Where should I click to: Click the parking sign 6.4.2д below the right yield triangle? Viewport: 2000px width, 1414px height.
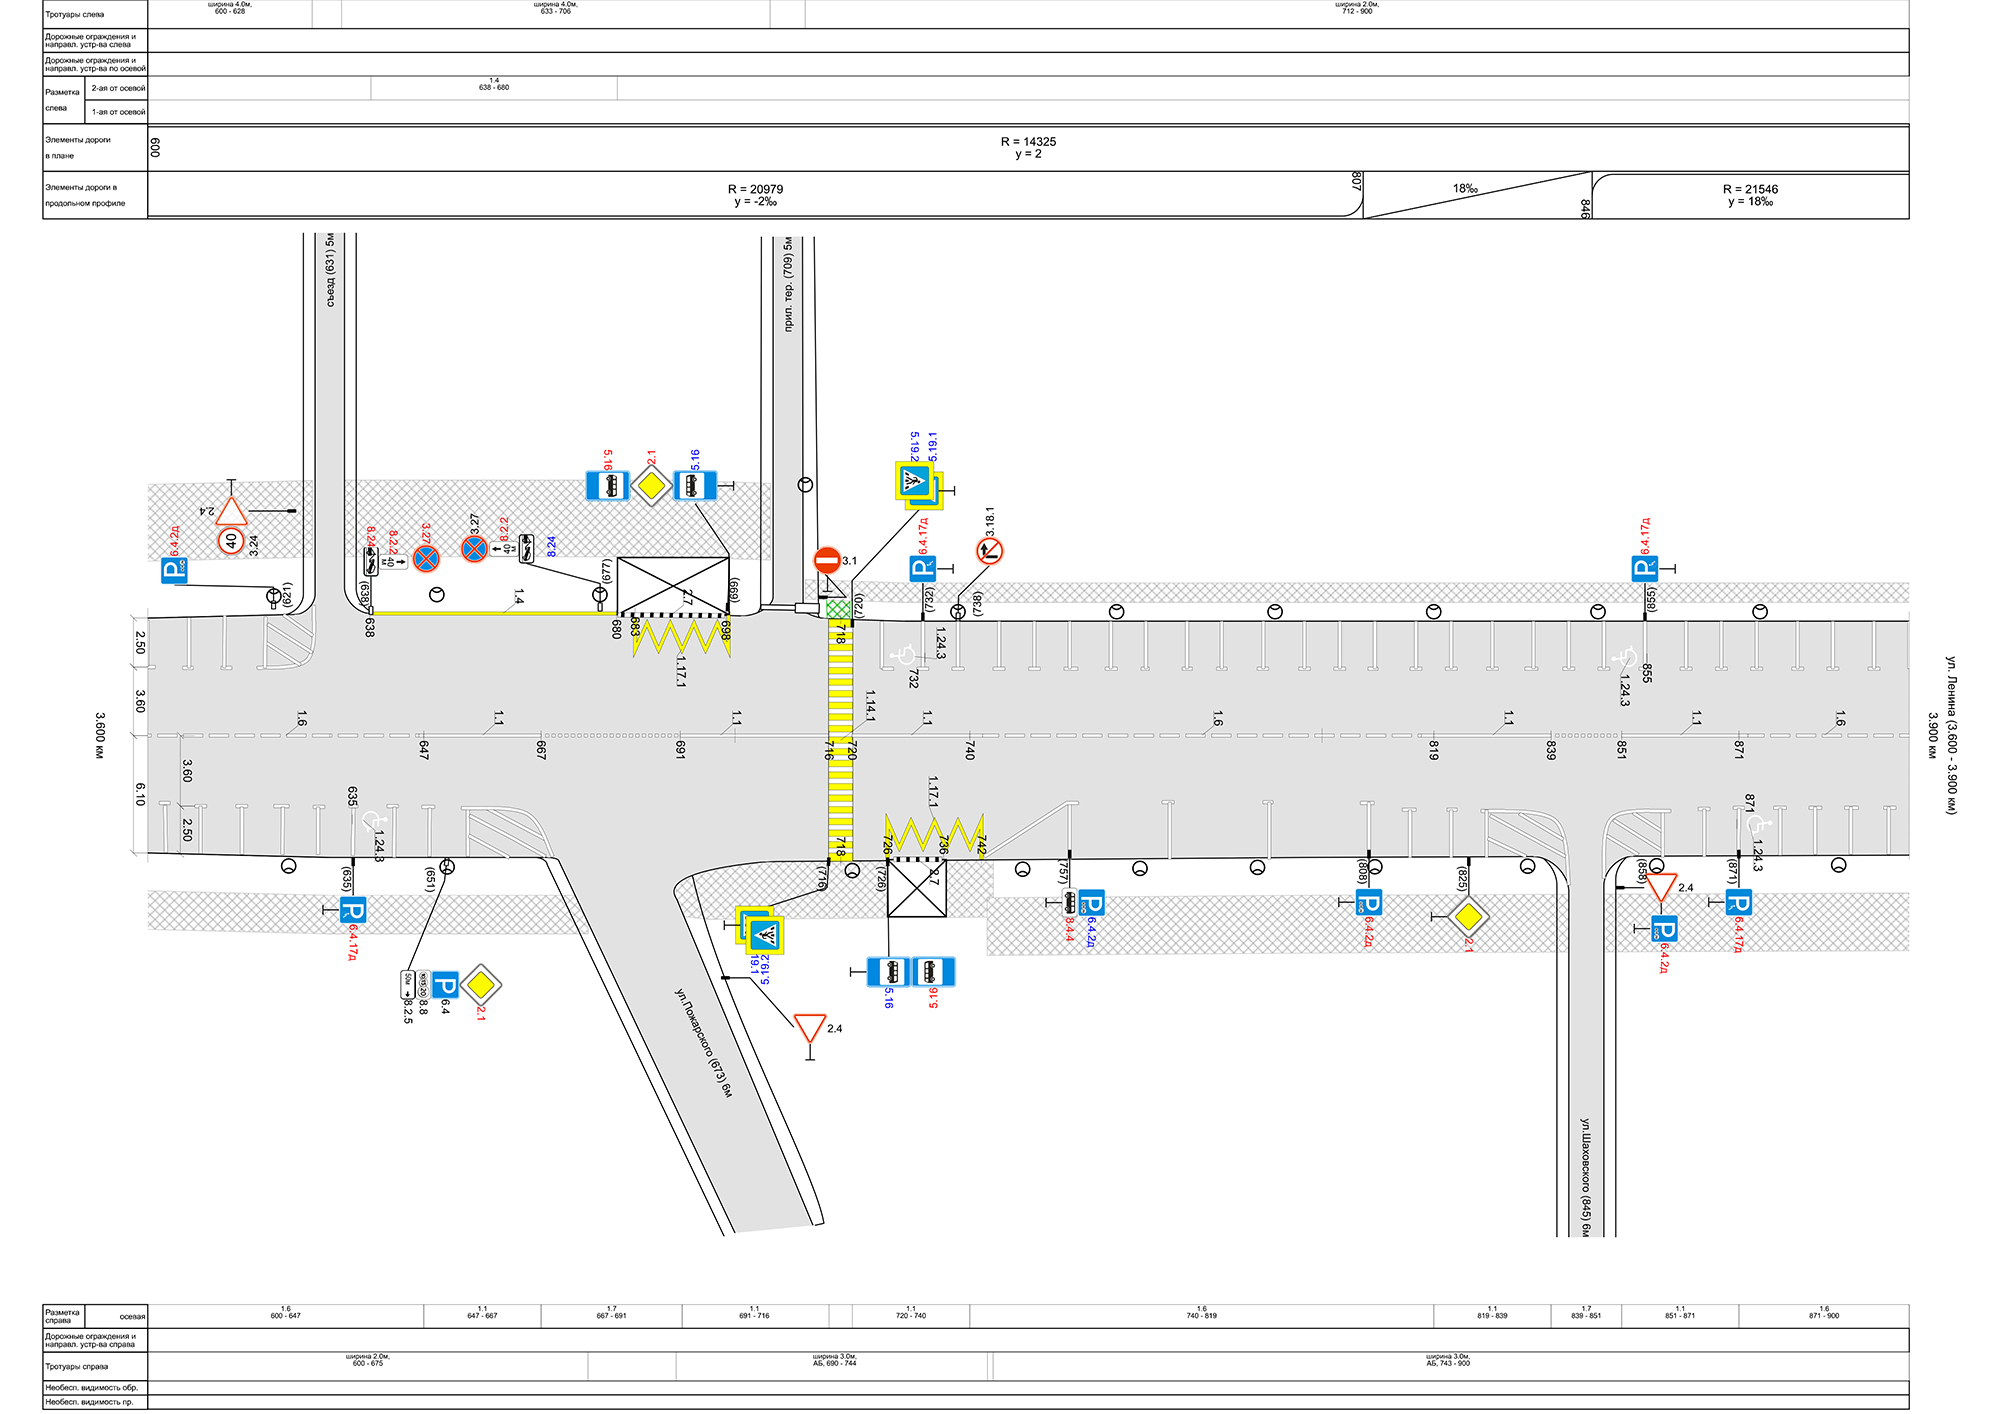[1664, 929]
